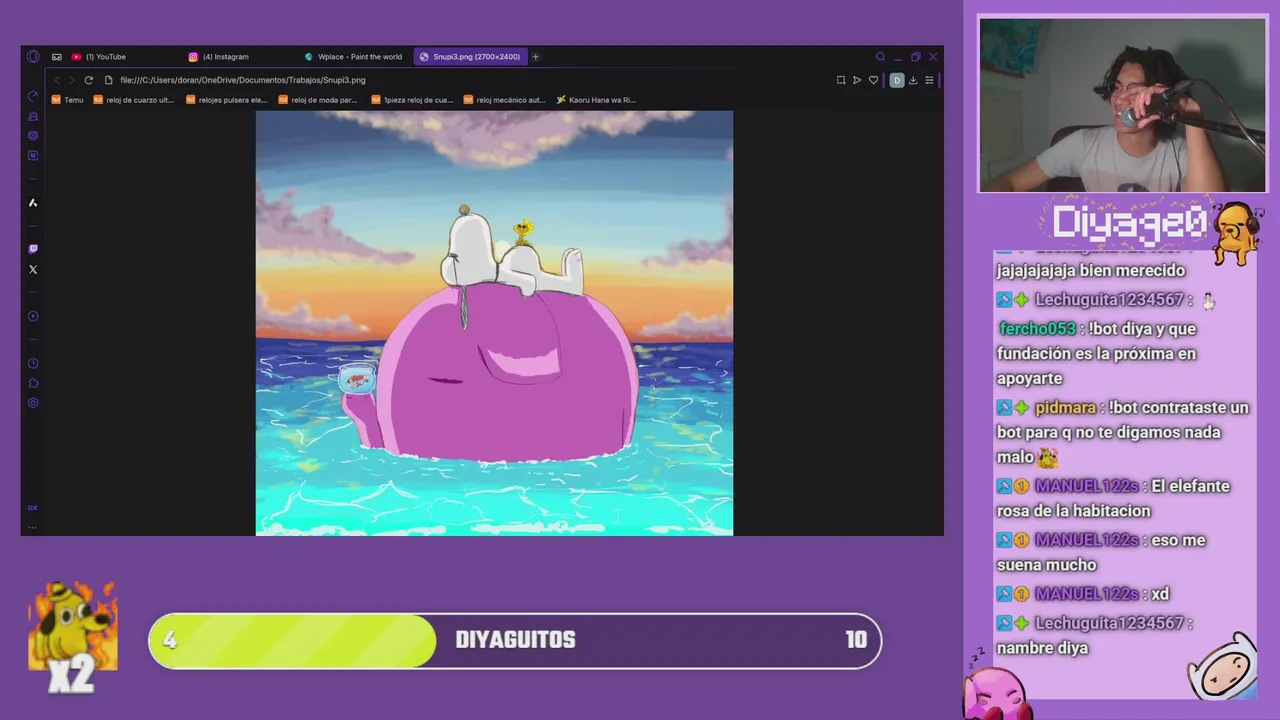Open the Temu bookmark
The height and width of the screenshot is (720, 1280).
pos(68,100)
